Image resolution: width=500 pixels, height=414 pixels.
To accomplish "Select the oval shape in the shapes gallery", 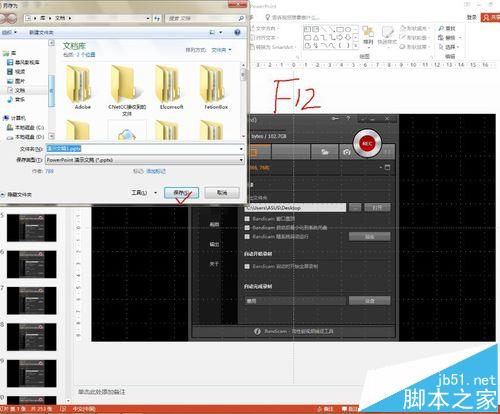I will point(348,29).
